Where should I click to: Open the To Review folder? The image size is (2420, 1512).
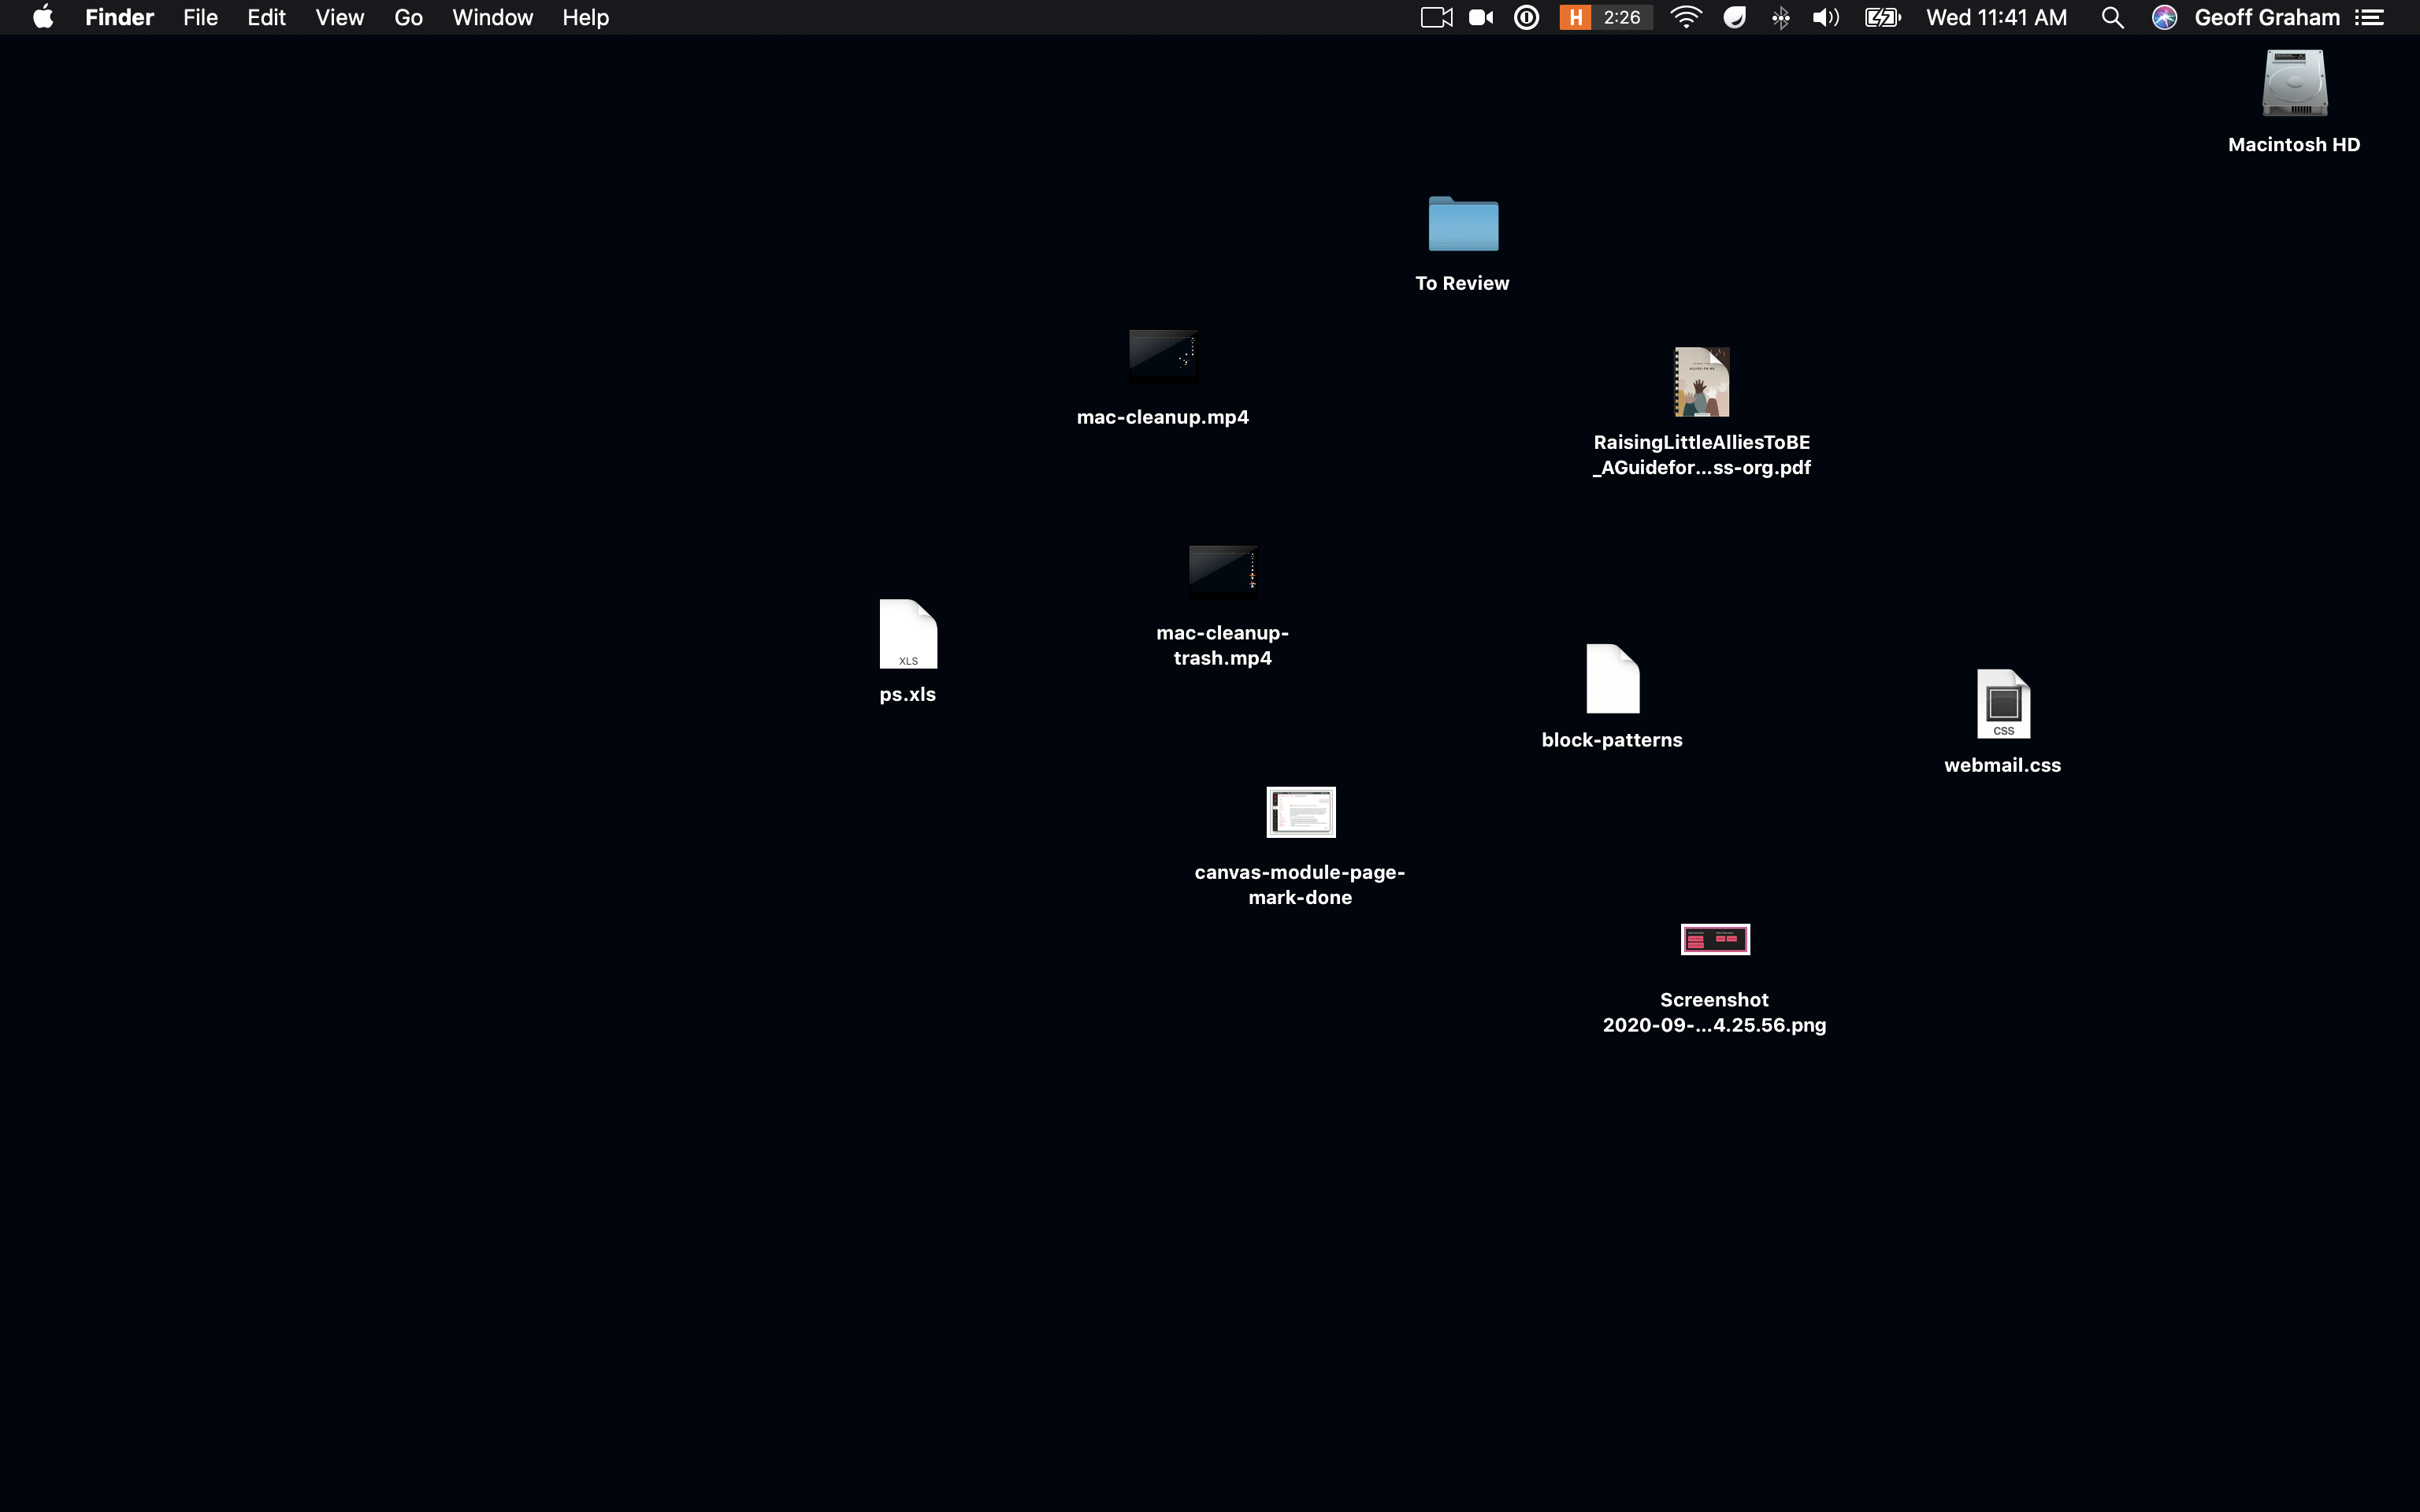[x=1462, y=224]
